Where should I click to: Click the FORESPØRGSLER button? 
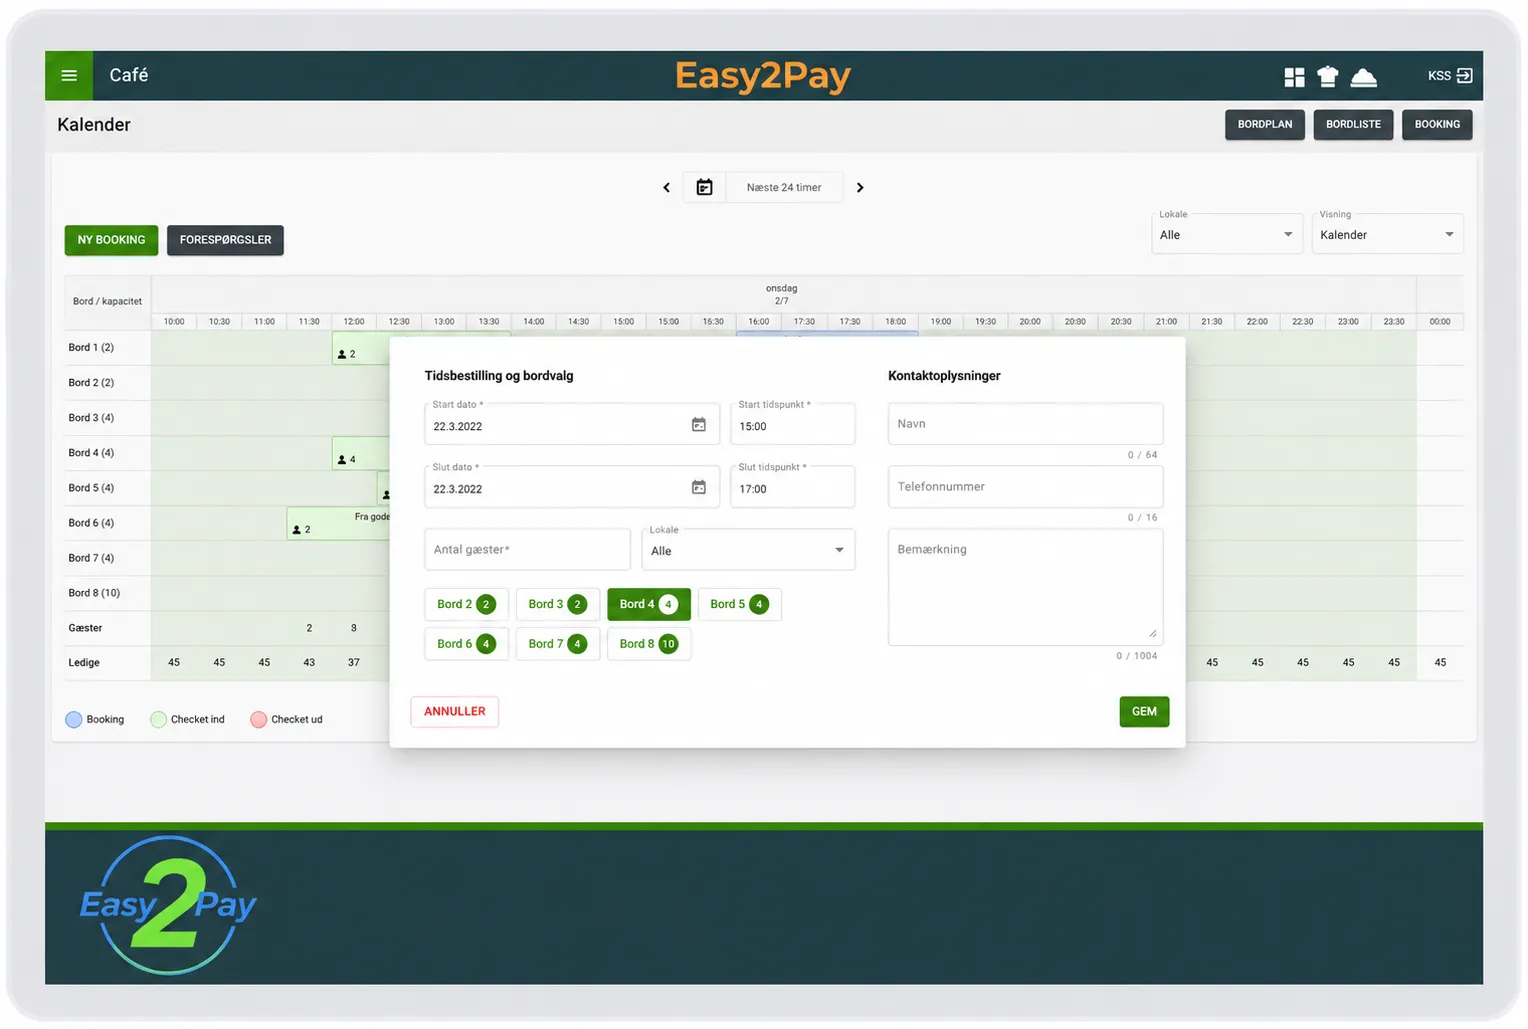tap(225, 240)
